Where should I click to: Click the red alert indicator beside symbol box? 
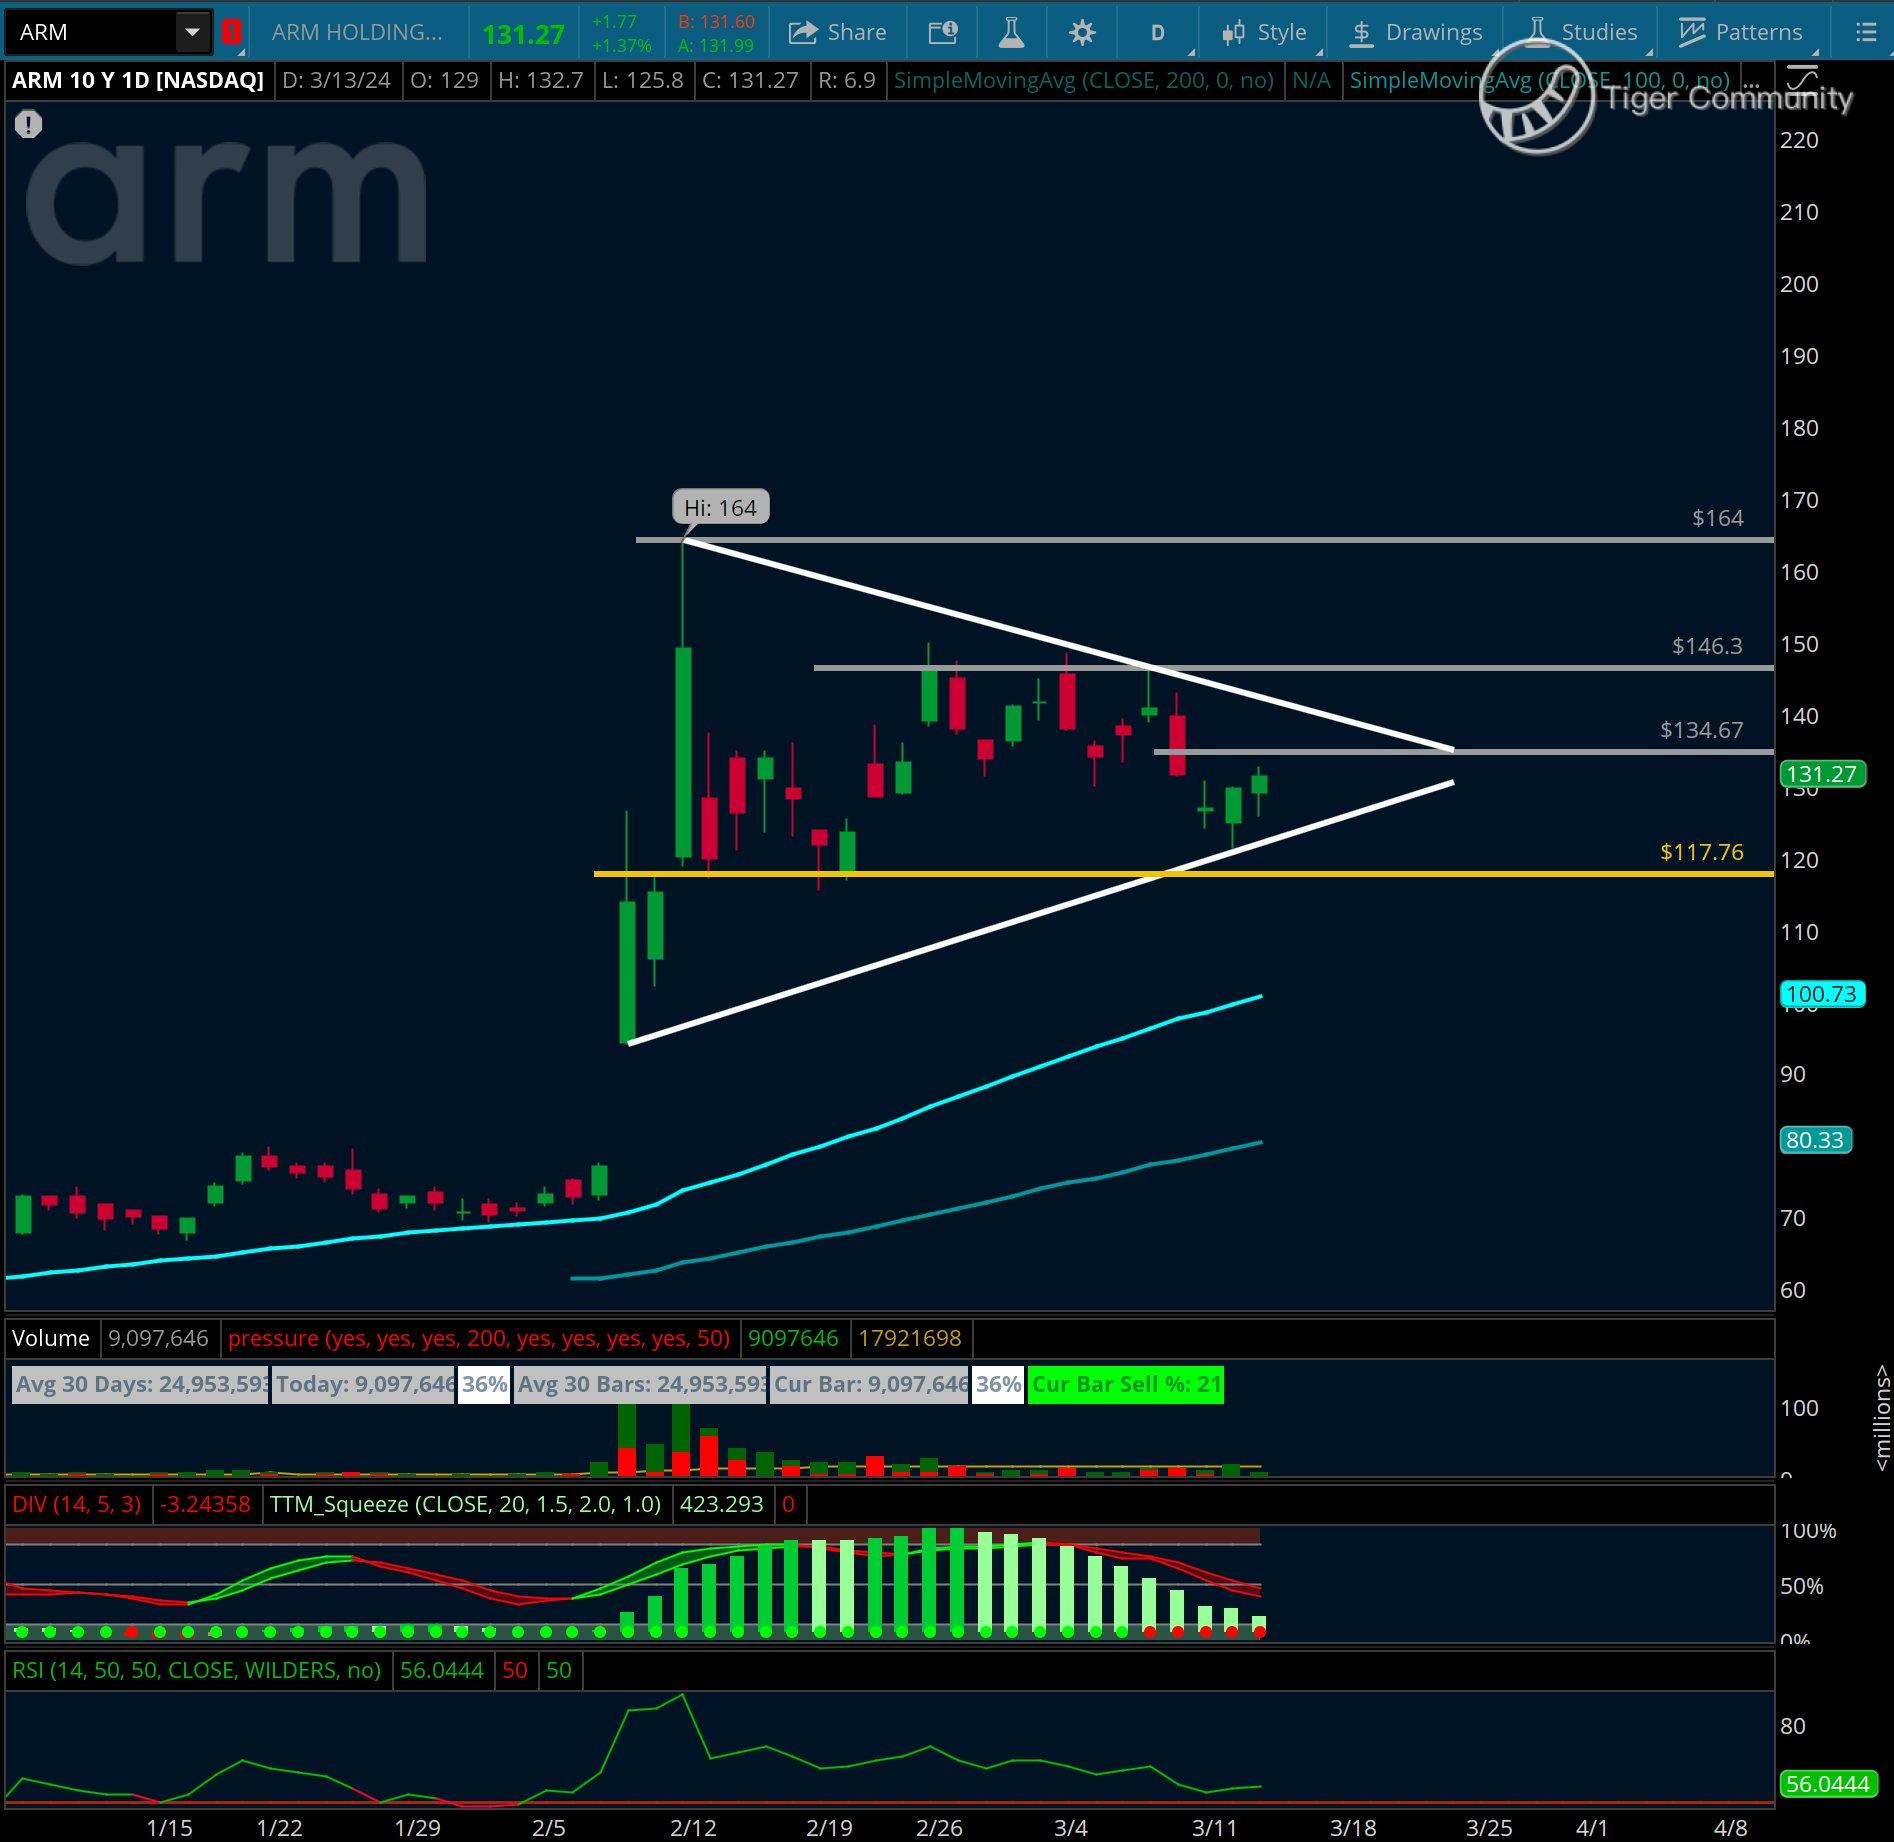tap(232, 32)
